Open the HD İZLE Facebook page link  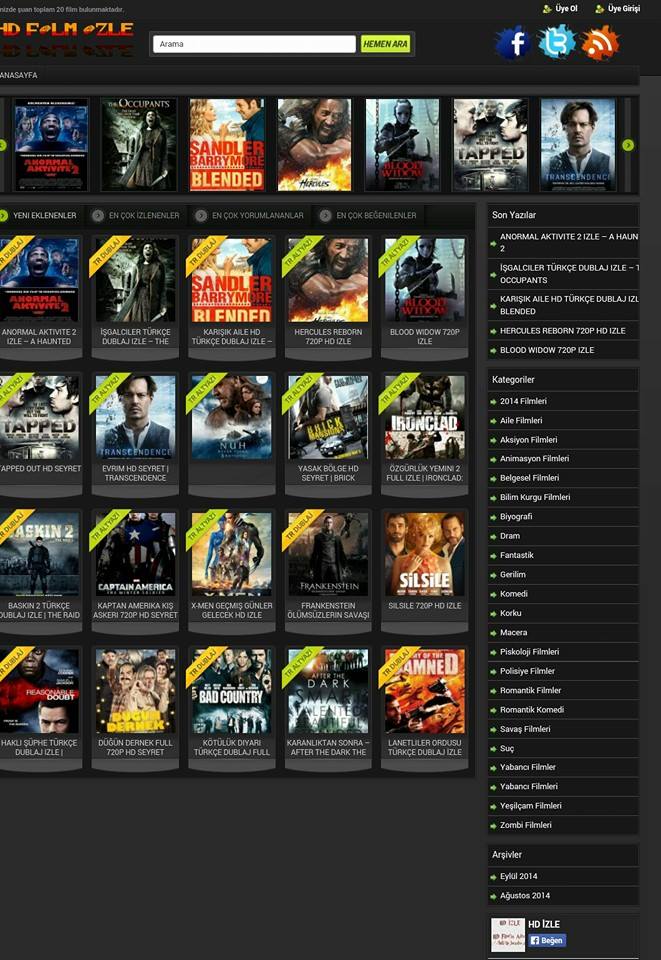(544, 924)
